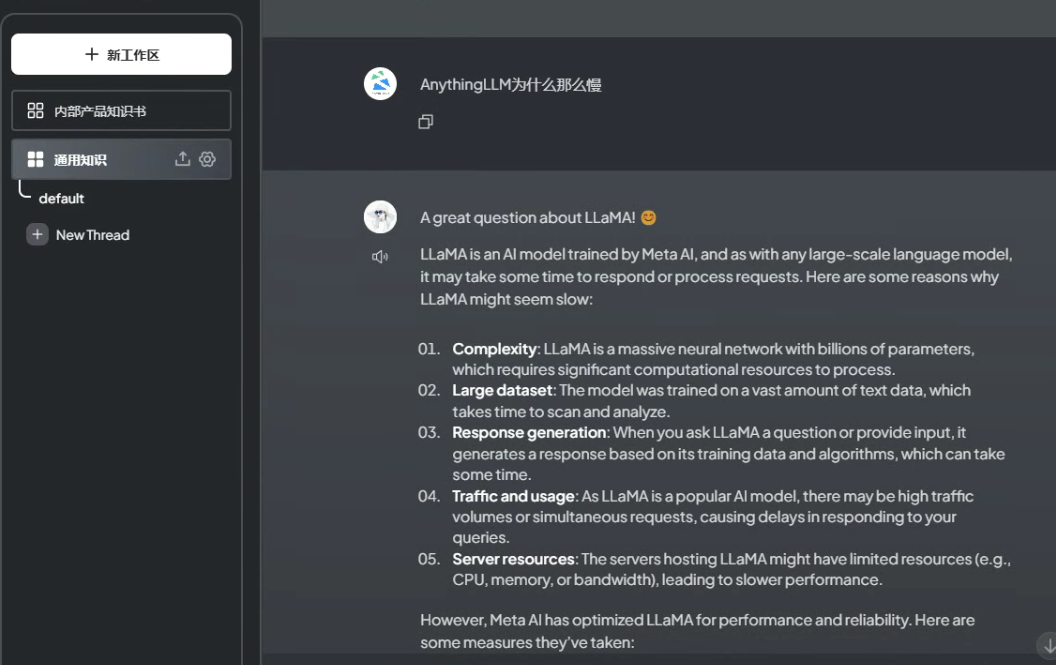Viewport: 1056px width, 665px height.
Task: Click the user message text AnythingLLM为什么那么慢
Action: (x=510, y=85)
